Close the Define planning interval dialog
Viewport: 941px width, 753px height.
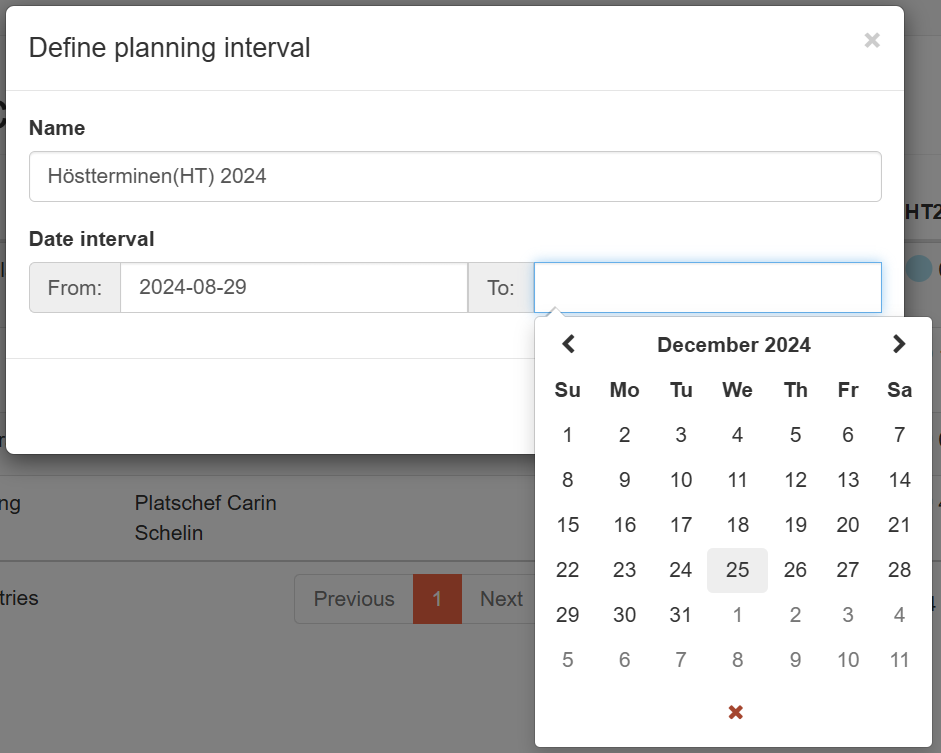(x=872, y=40)
